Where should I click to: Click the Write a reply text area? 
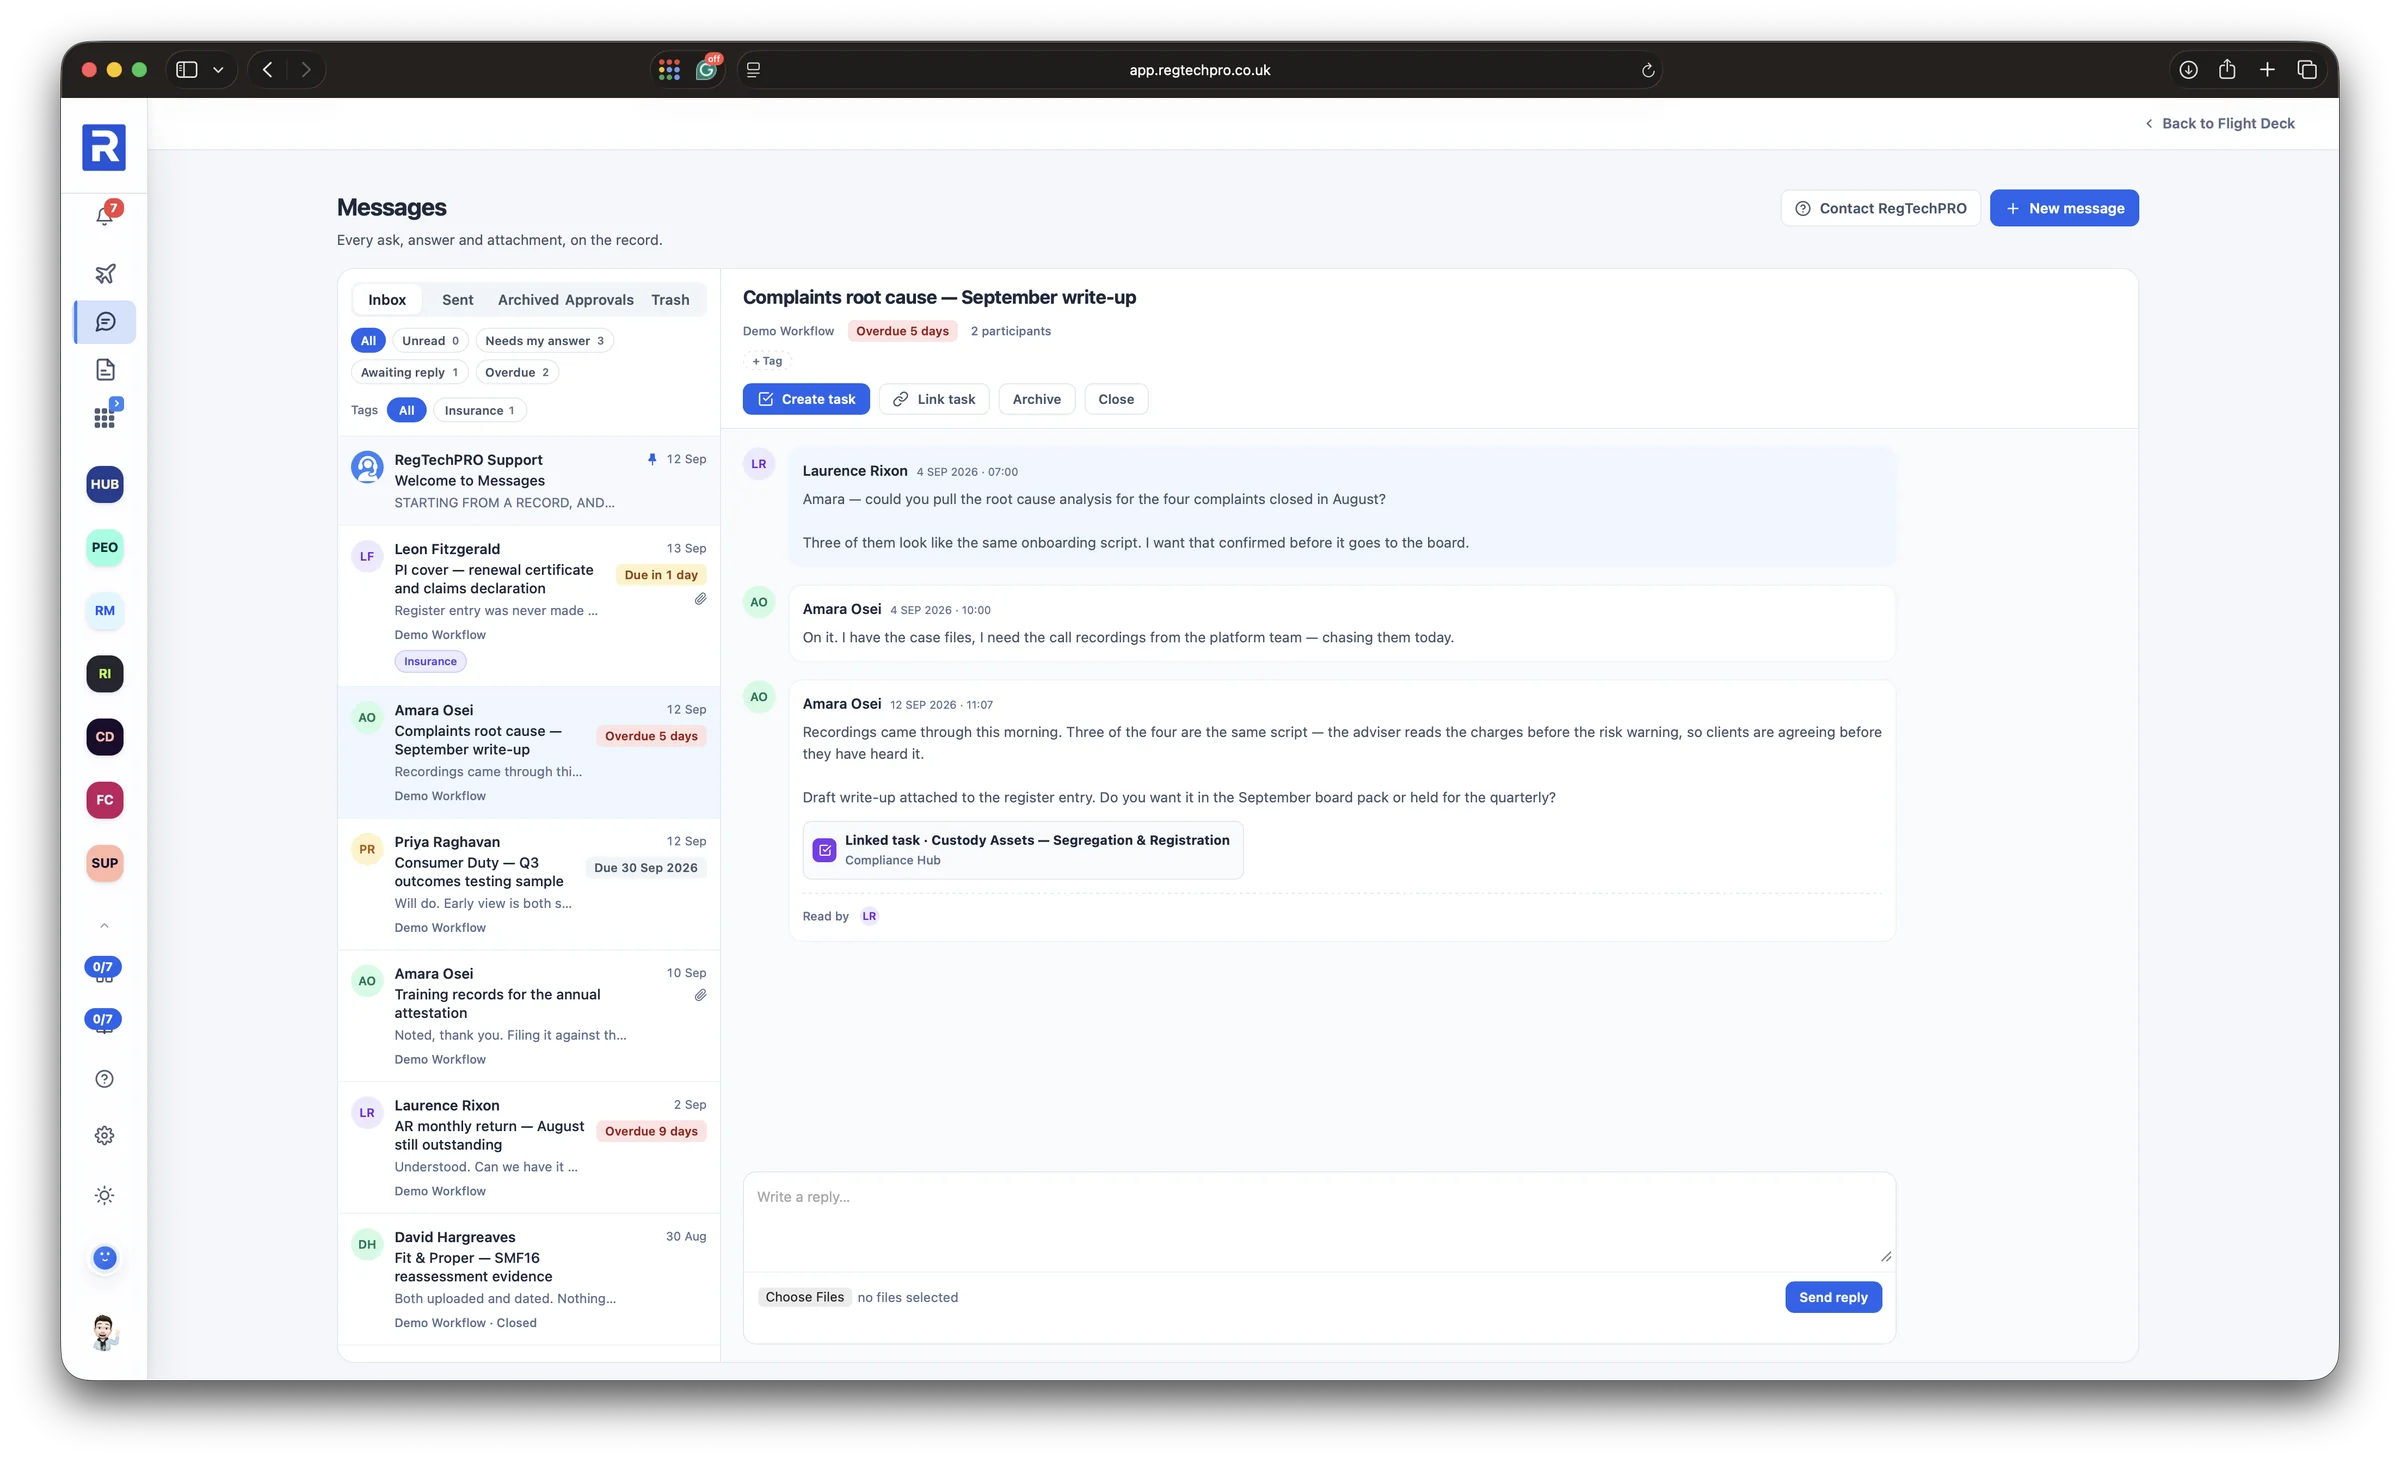tap(1319, 1222)
